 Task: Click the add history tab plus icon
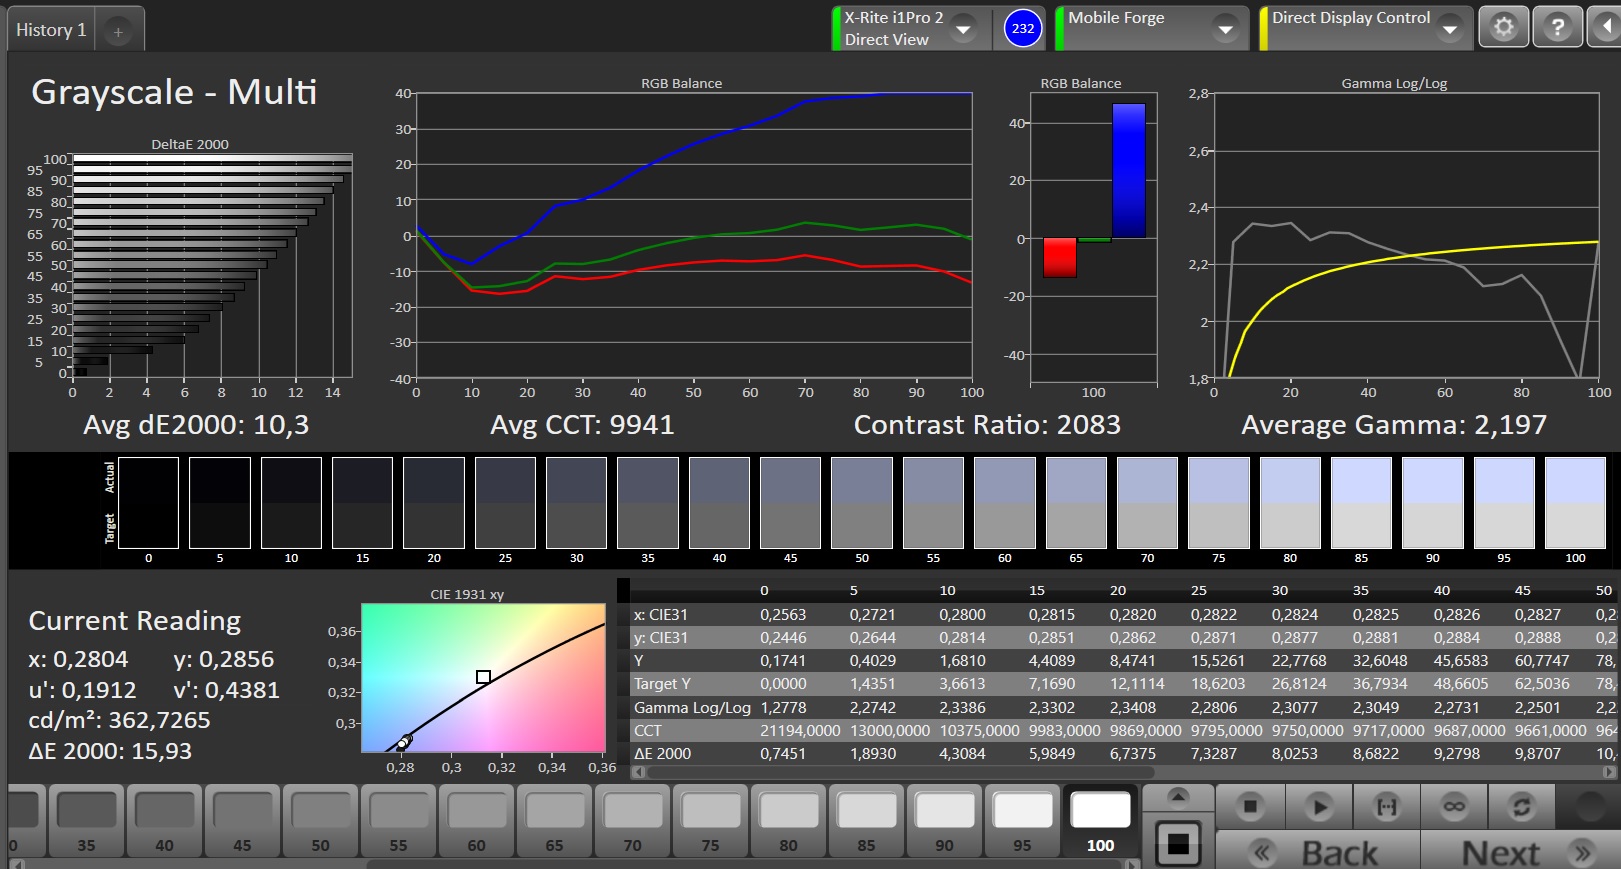(x=118, y=31)
